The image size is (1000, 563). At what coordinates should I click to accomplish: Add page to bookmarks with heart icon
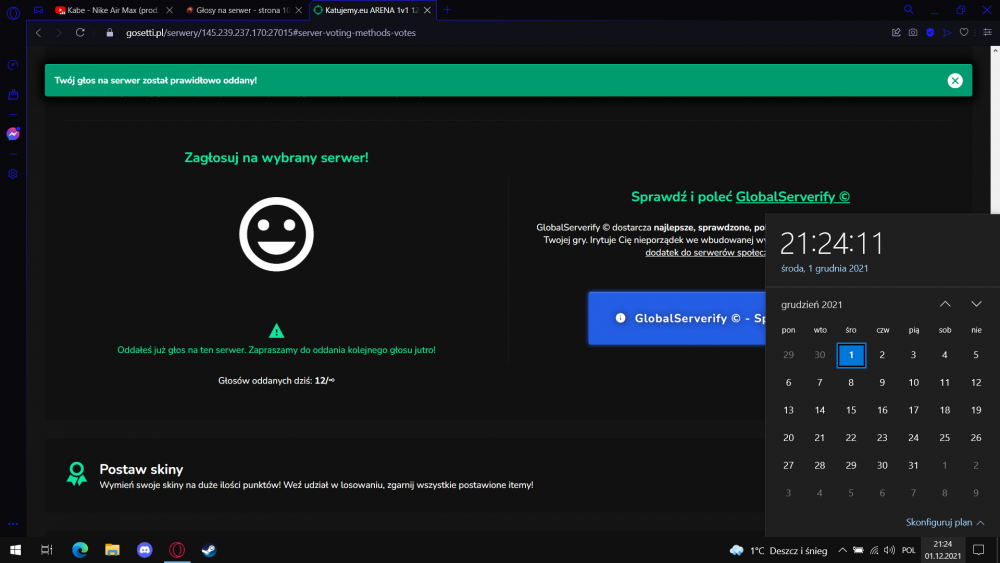(964, 33)
